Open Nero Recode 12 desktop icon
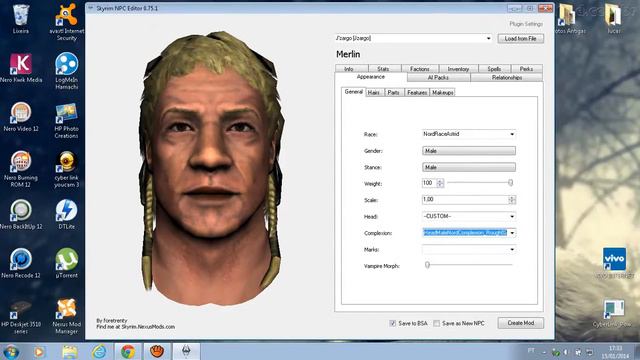This screenshot has width=640, height=360. pyautogui.click(x=21, y=263)
